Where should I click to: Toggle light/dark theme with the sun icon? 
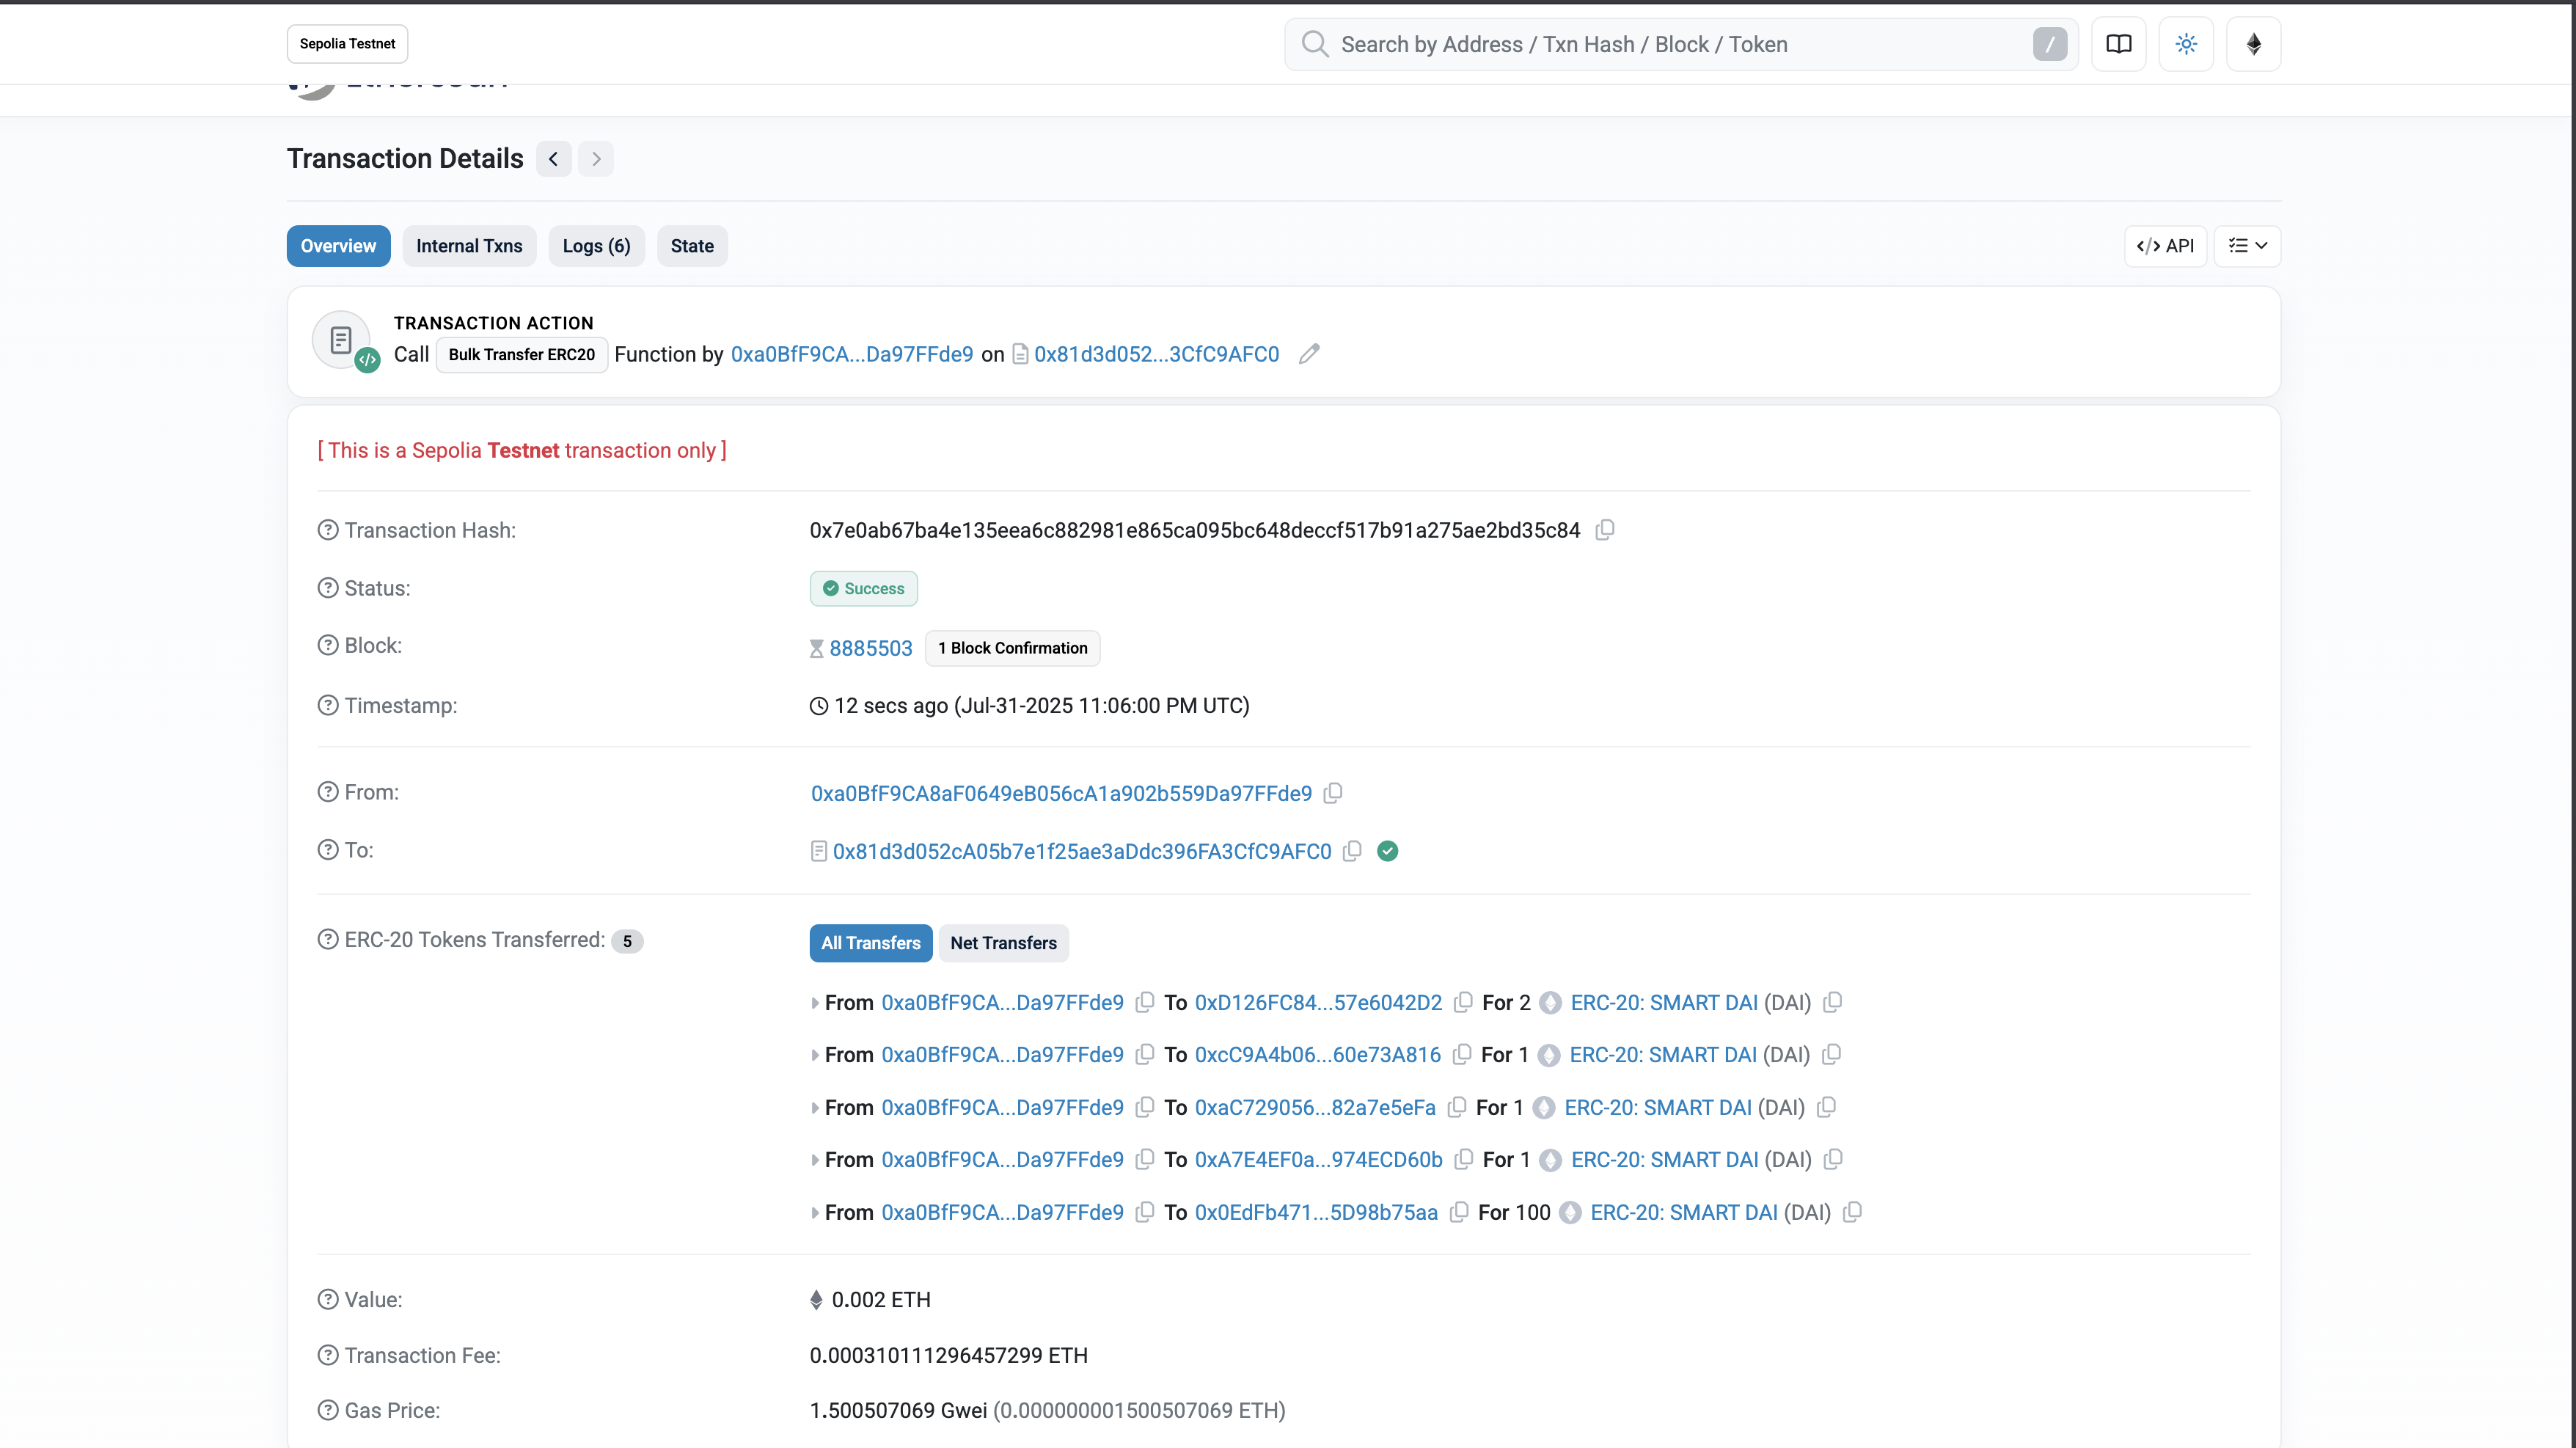coord(2186,43)
